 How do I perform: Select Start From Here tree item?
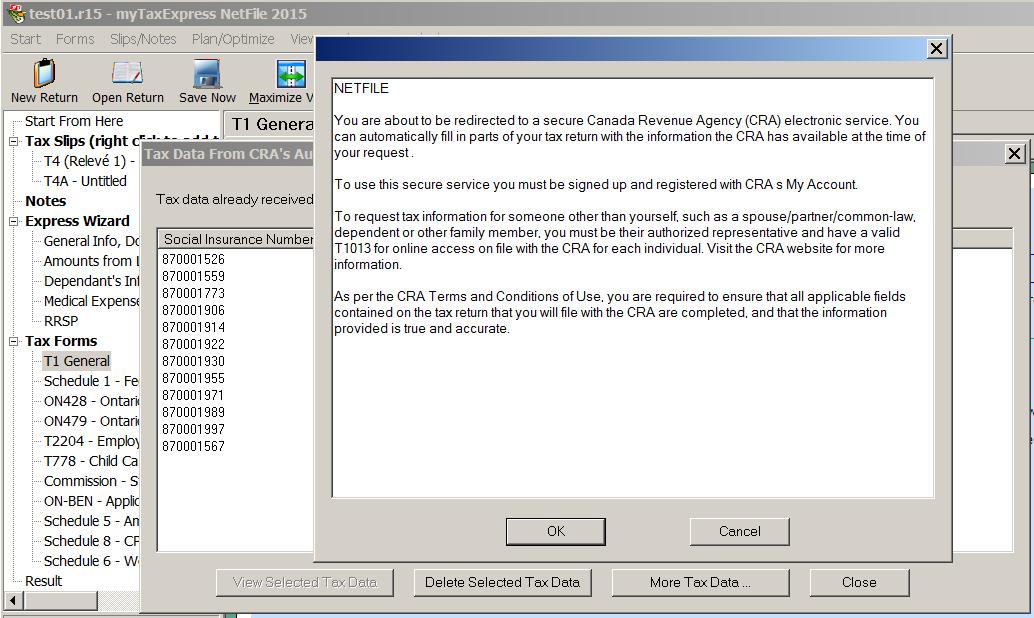click(x=74, y=121)
